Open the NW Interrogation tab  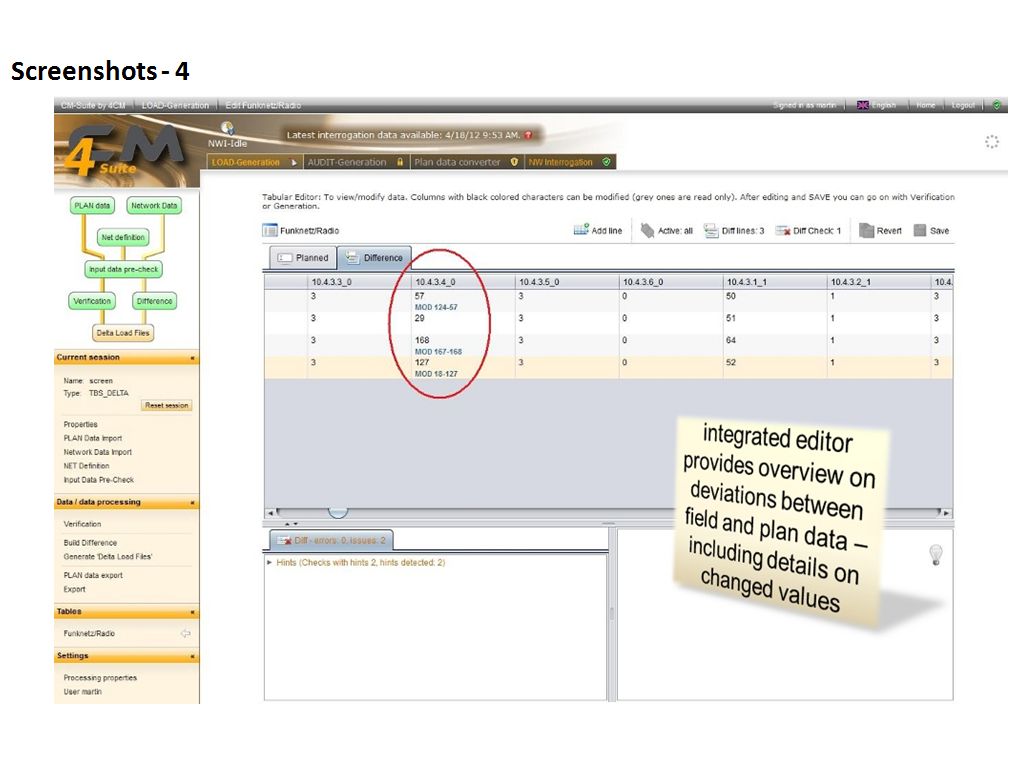569,162
